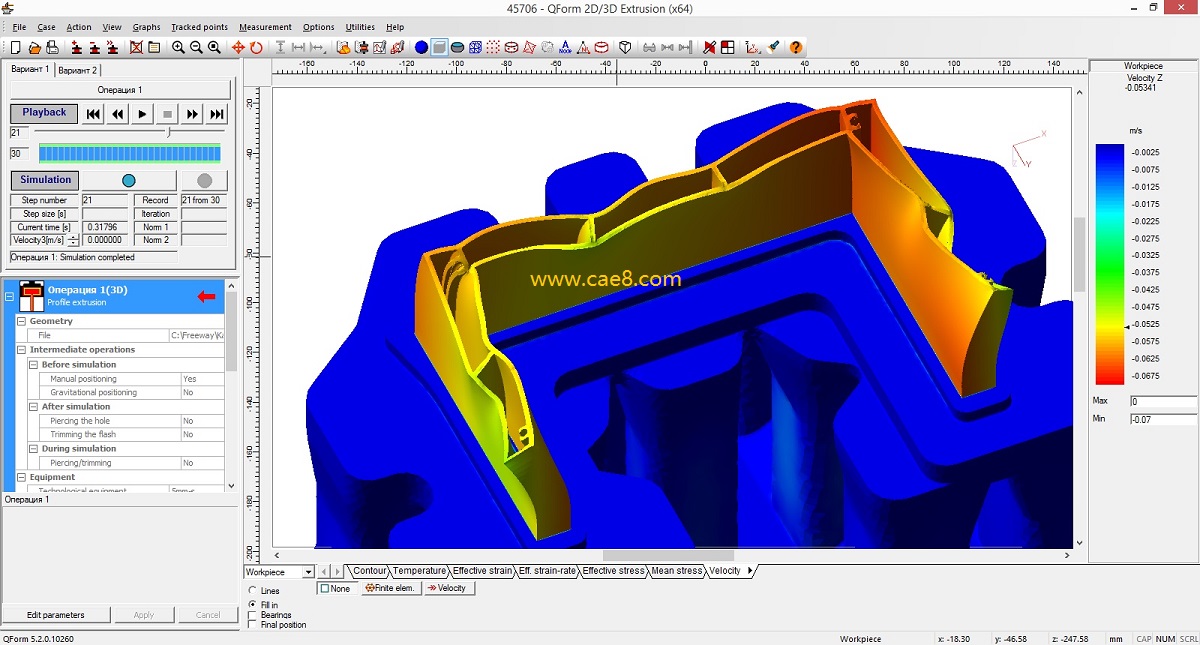Image resolution: width=1200 pixels, height=645 pixels.
Task: Select the Lines radio button
Action: pos(251,591)
